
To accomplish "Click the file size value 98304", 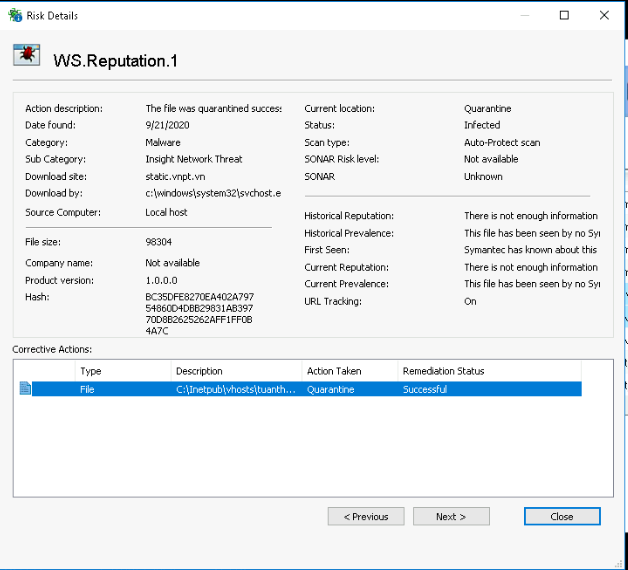I will (158, 242).
